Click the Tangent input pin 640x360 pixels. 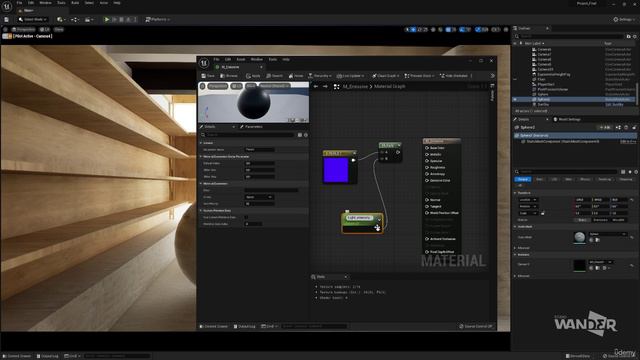click(427, 207)
